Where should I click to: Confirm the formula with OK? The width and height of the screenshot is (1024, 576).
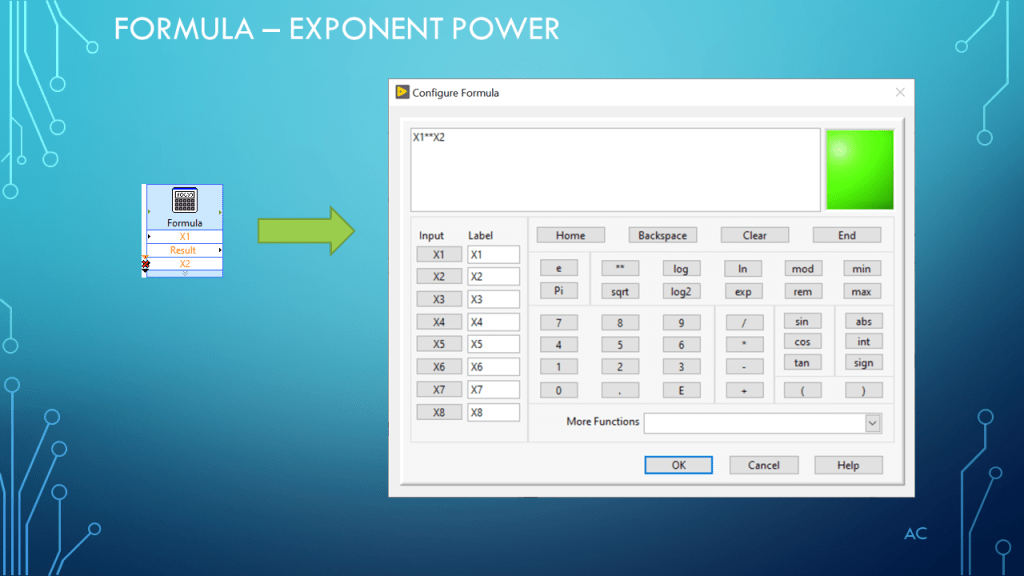point(678,465)
